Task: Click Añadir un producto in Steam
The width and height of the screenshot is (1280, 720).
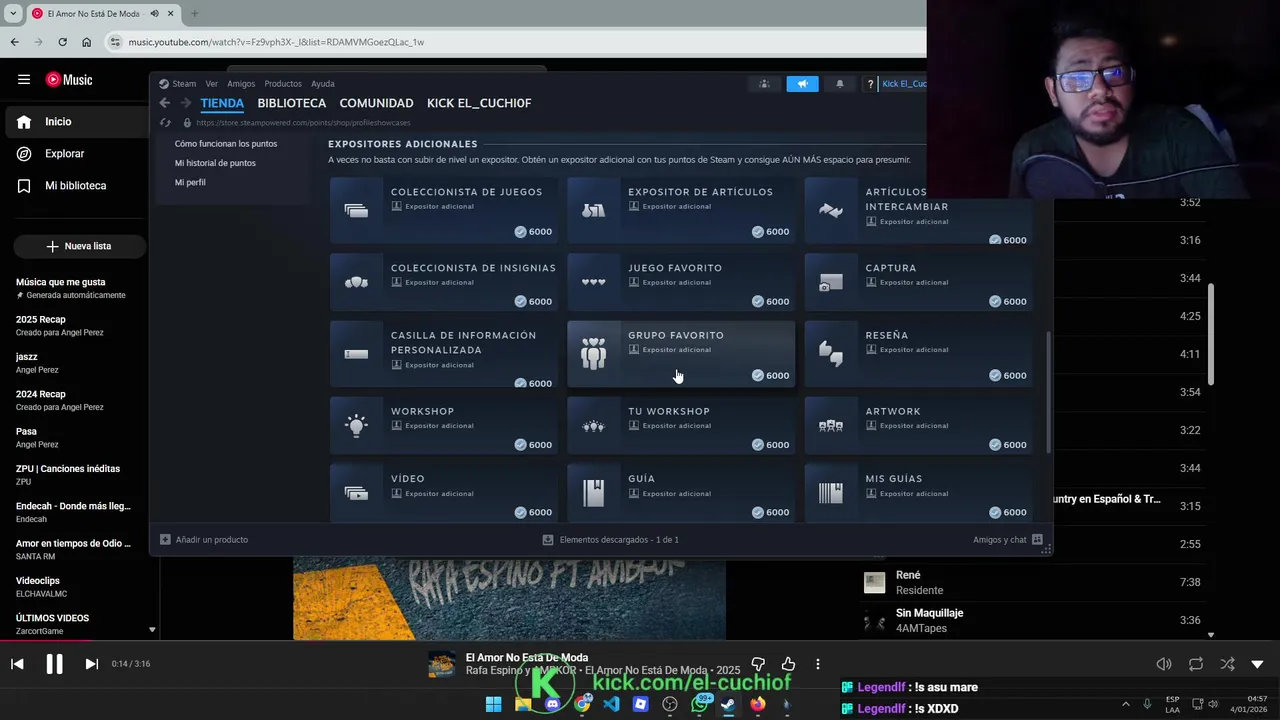Action: 204,540
